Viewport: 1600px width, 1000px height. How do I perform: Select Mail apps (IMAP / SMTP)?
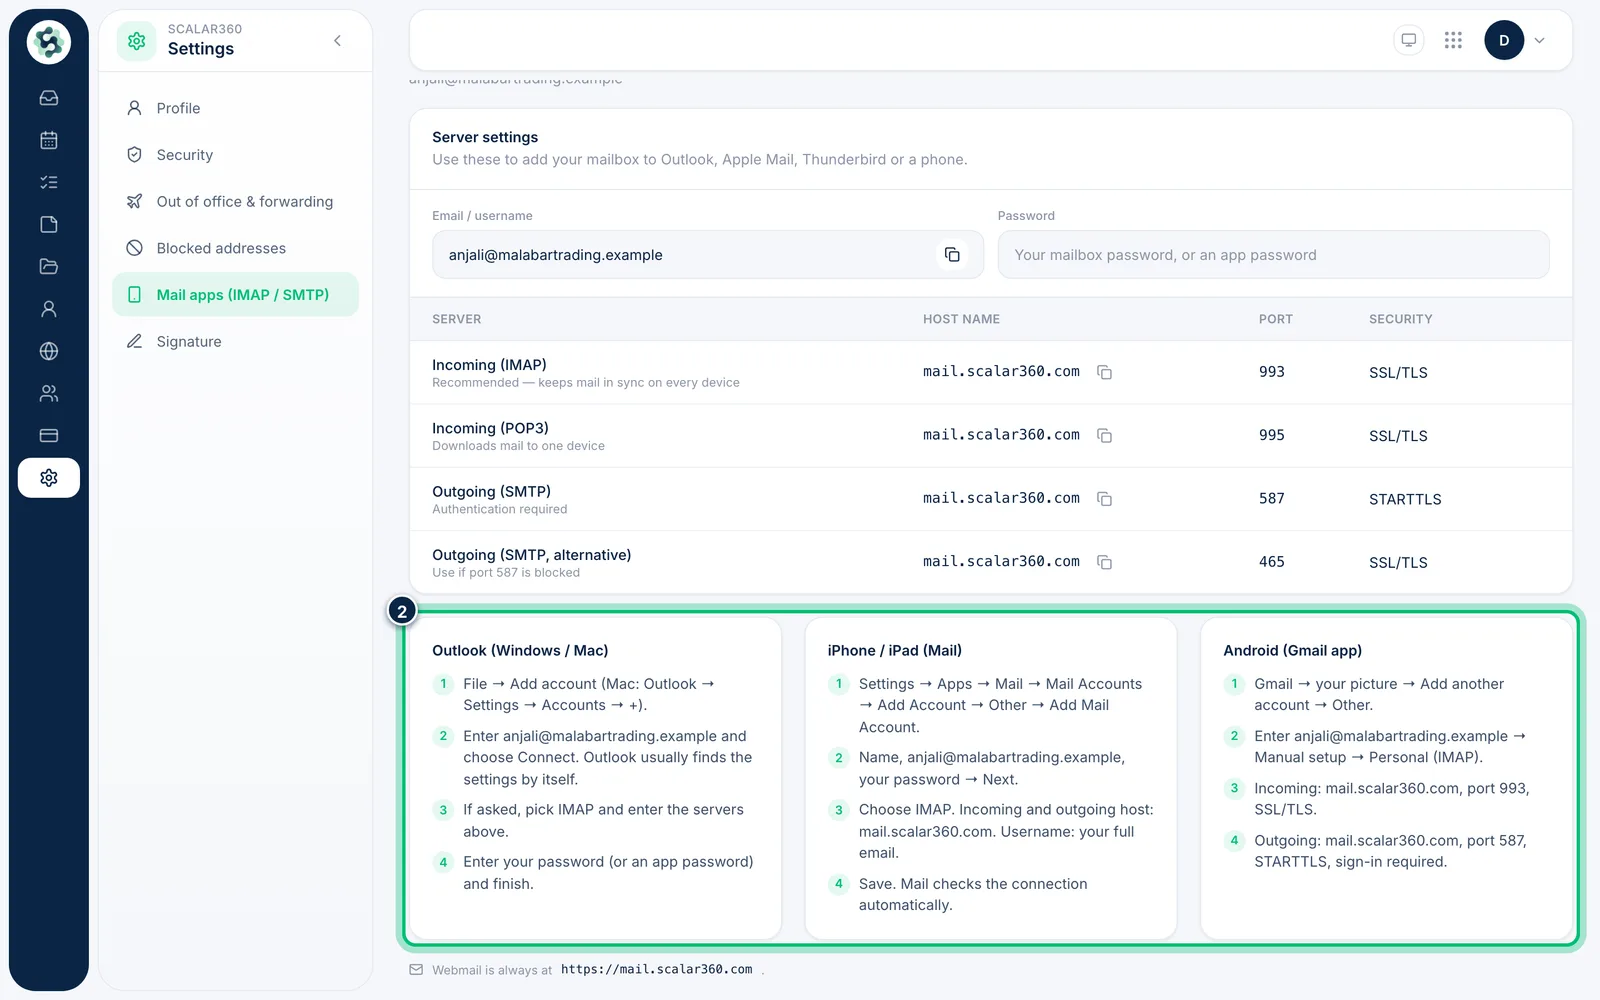[235, 295]
